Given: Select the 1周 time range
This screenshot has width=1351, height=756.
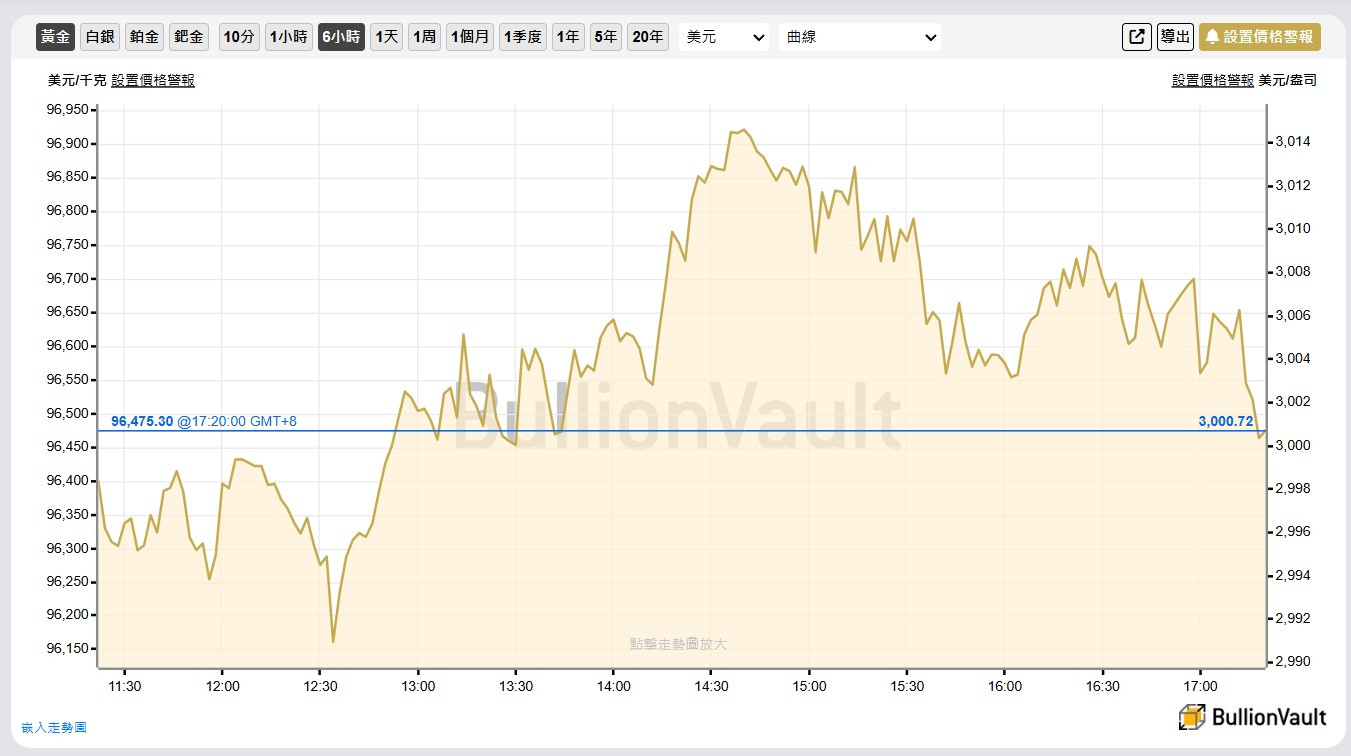Looking at the screenshot, I should [424, 37].
